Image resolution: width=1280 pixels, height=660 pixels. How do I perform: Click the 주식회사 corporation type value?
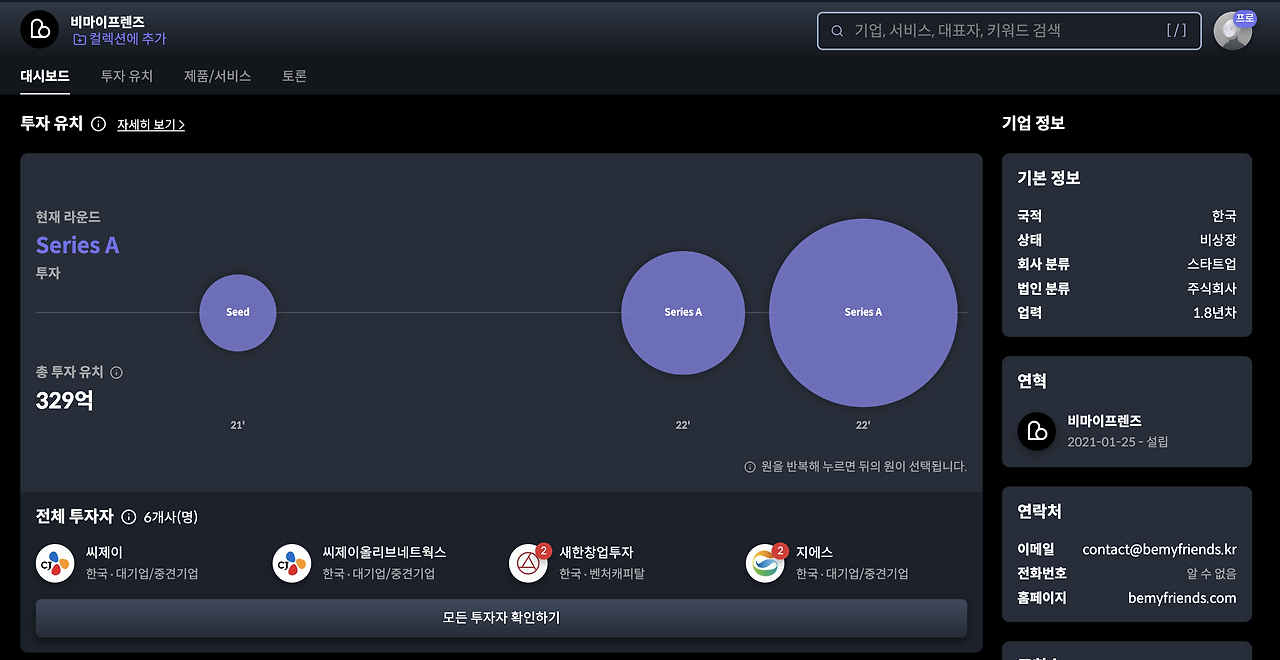coord(1212,288)
